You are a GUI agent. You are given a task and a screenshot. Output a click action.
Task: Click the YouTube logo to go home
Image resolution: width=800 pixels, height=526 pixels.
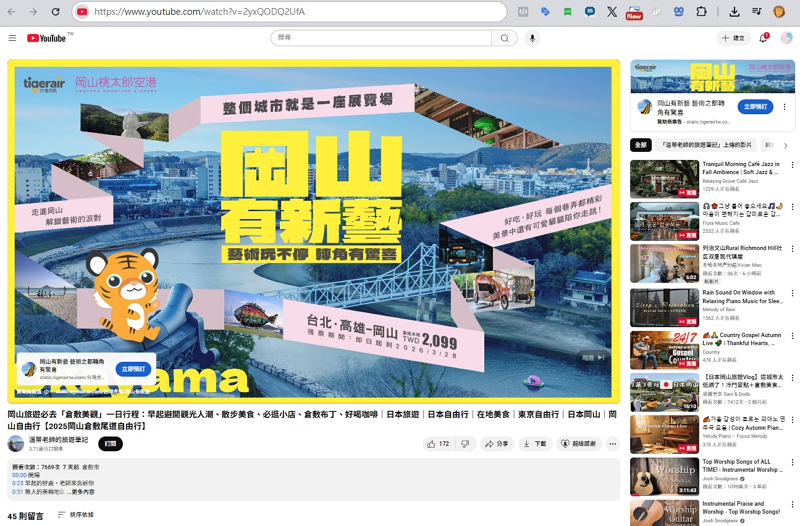click(47, 38)
